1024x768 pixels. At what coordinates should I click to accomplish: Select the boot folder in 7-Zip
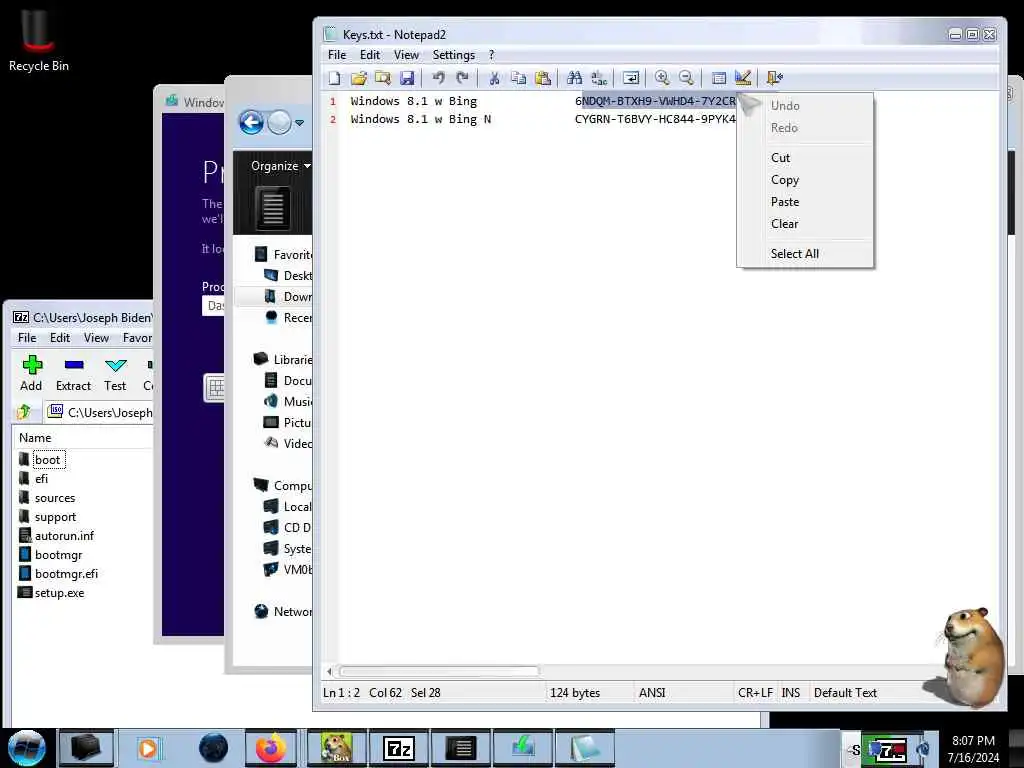(x=47, y=460)
